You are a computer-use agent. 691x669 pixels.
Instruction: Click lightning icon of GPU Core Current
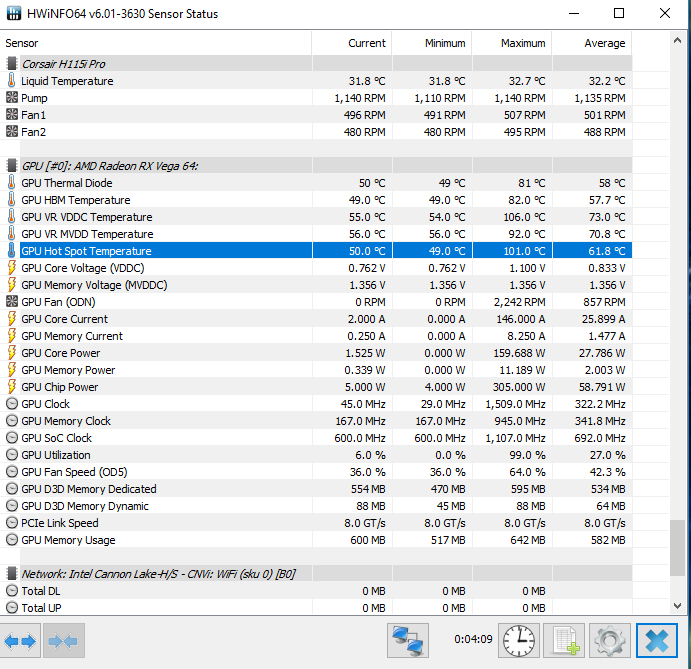(11, 318)
